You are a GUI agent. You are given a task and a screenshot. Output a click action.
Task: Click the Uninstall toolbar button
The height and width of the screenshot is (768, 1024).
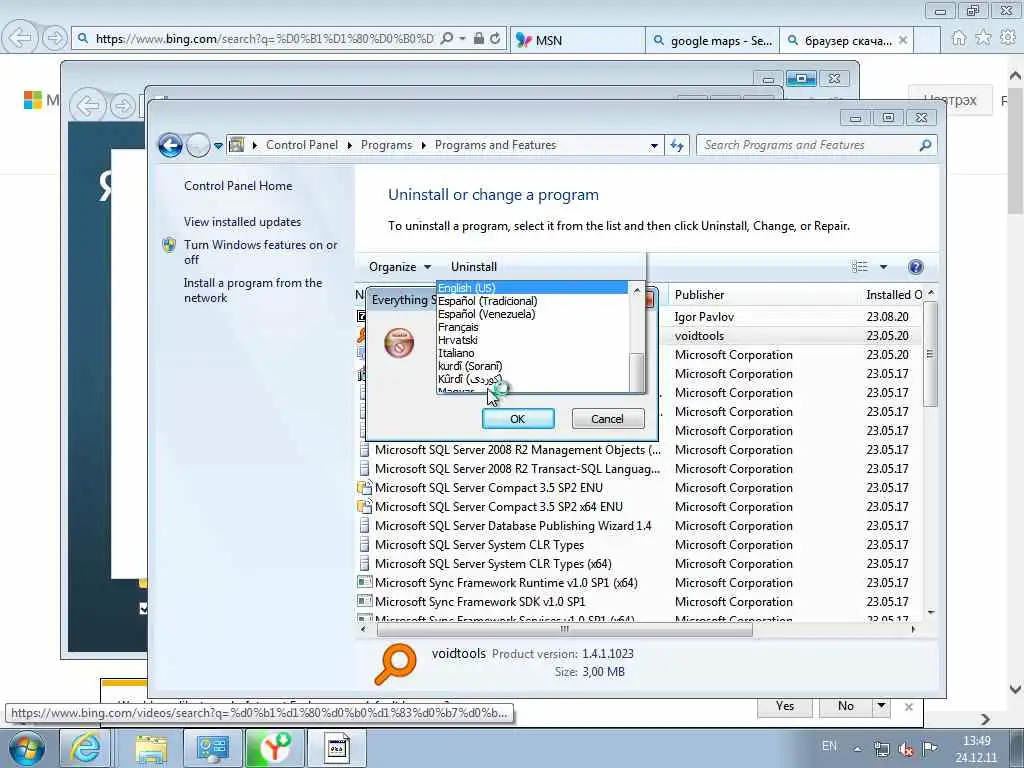click(x=473, y=266)
